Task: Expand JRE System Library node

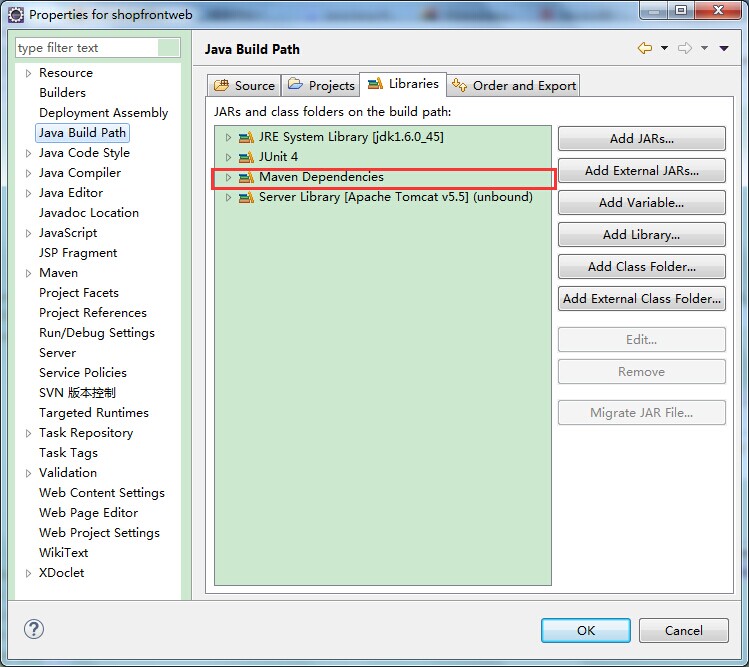Action: pyautogui.click(x=228, y=138)
